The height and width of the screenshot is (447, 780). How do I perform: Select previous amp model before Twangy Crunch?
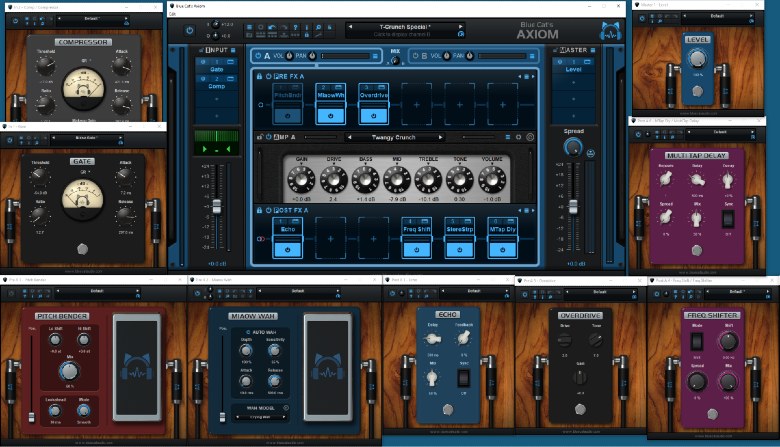coord(350,137)
